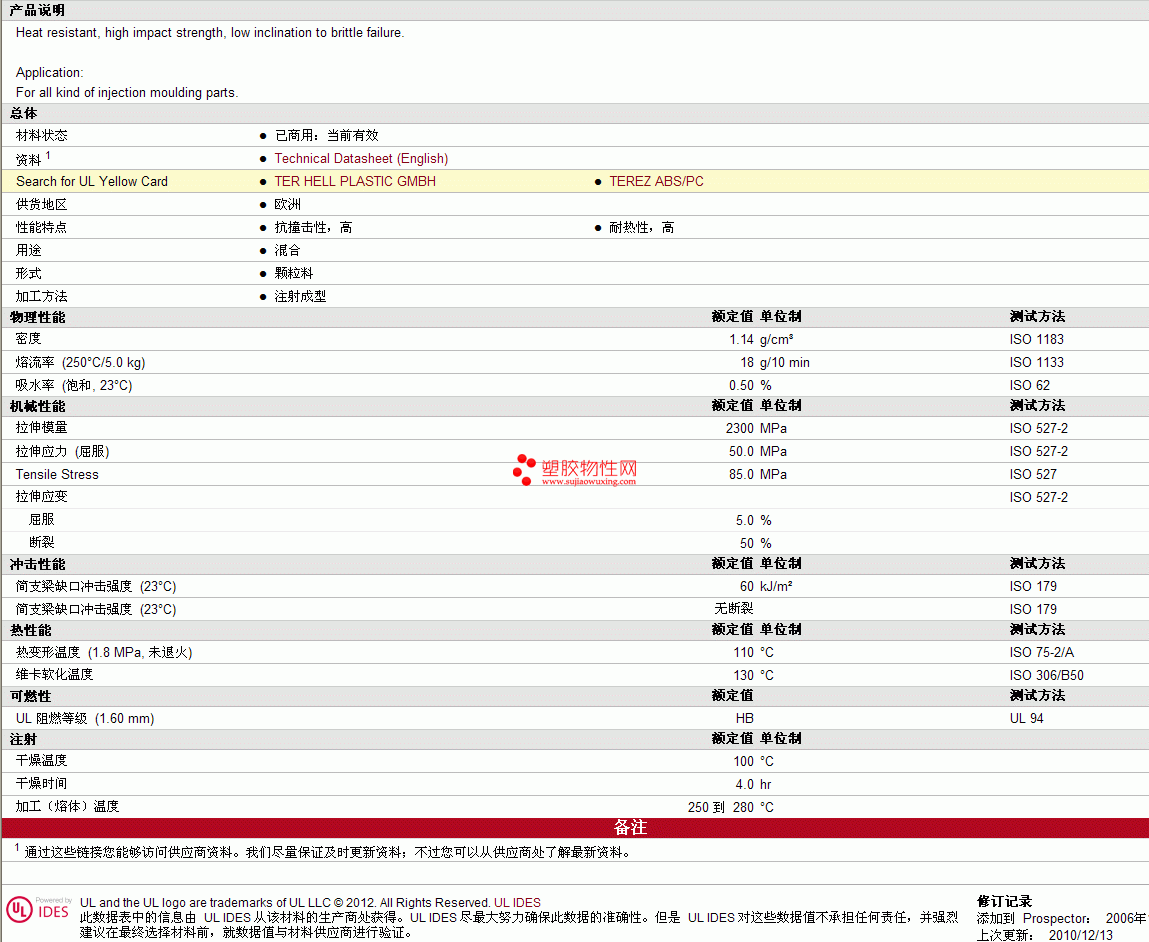Click the 颗粒料 value in the 形式 row
The height and width of the screenshot is (942, 1149).
click(294, 273)
